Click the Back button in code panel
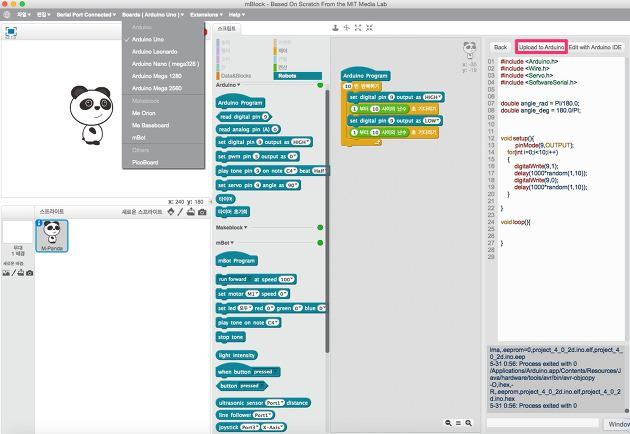630x434 pixels. (500, 47)
